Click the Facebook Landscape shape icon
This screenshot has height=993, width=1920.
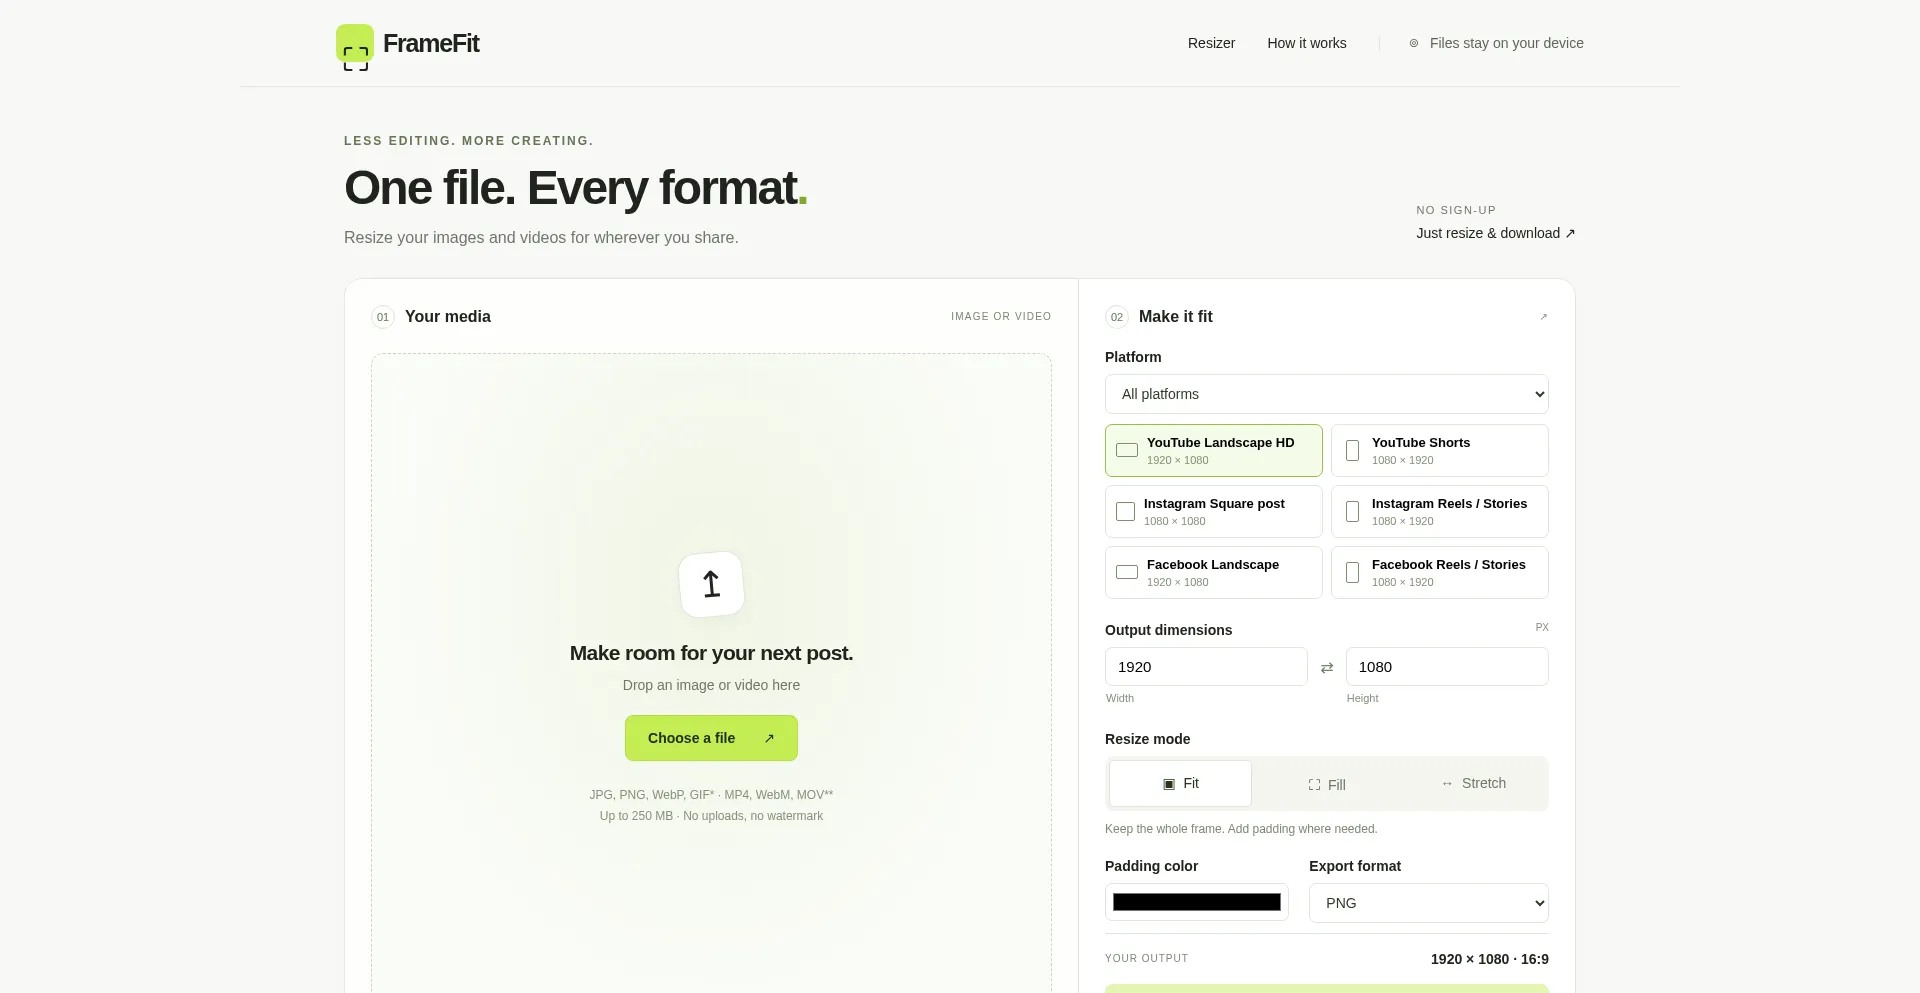click(1127, 572)
